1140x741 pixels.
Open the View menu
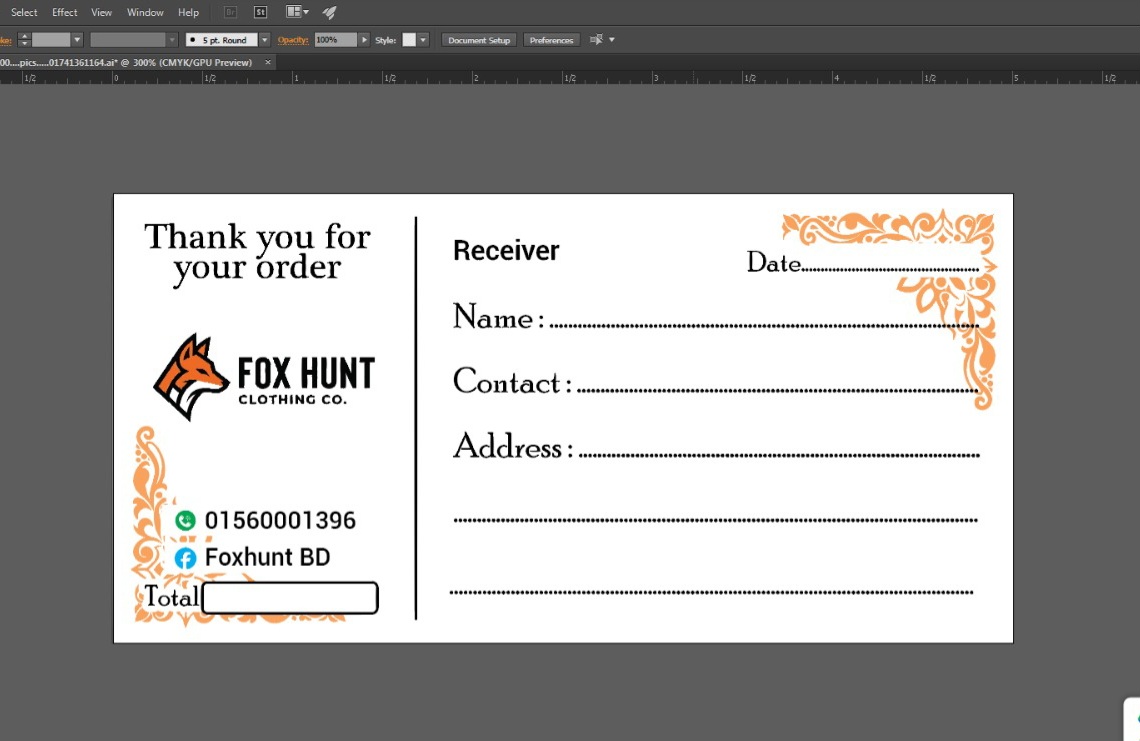point(102,12)
